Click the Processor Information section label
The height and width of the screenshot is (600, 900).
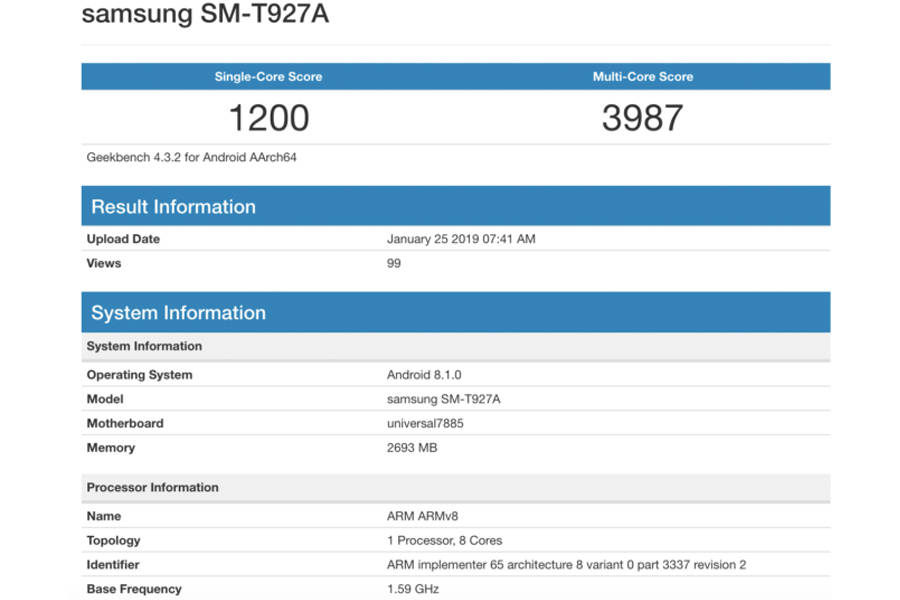[152, 487]
